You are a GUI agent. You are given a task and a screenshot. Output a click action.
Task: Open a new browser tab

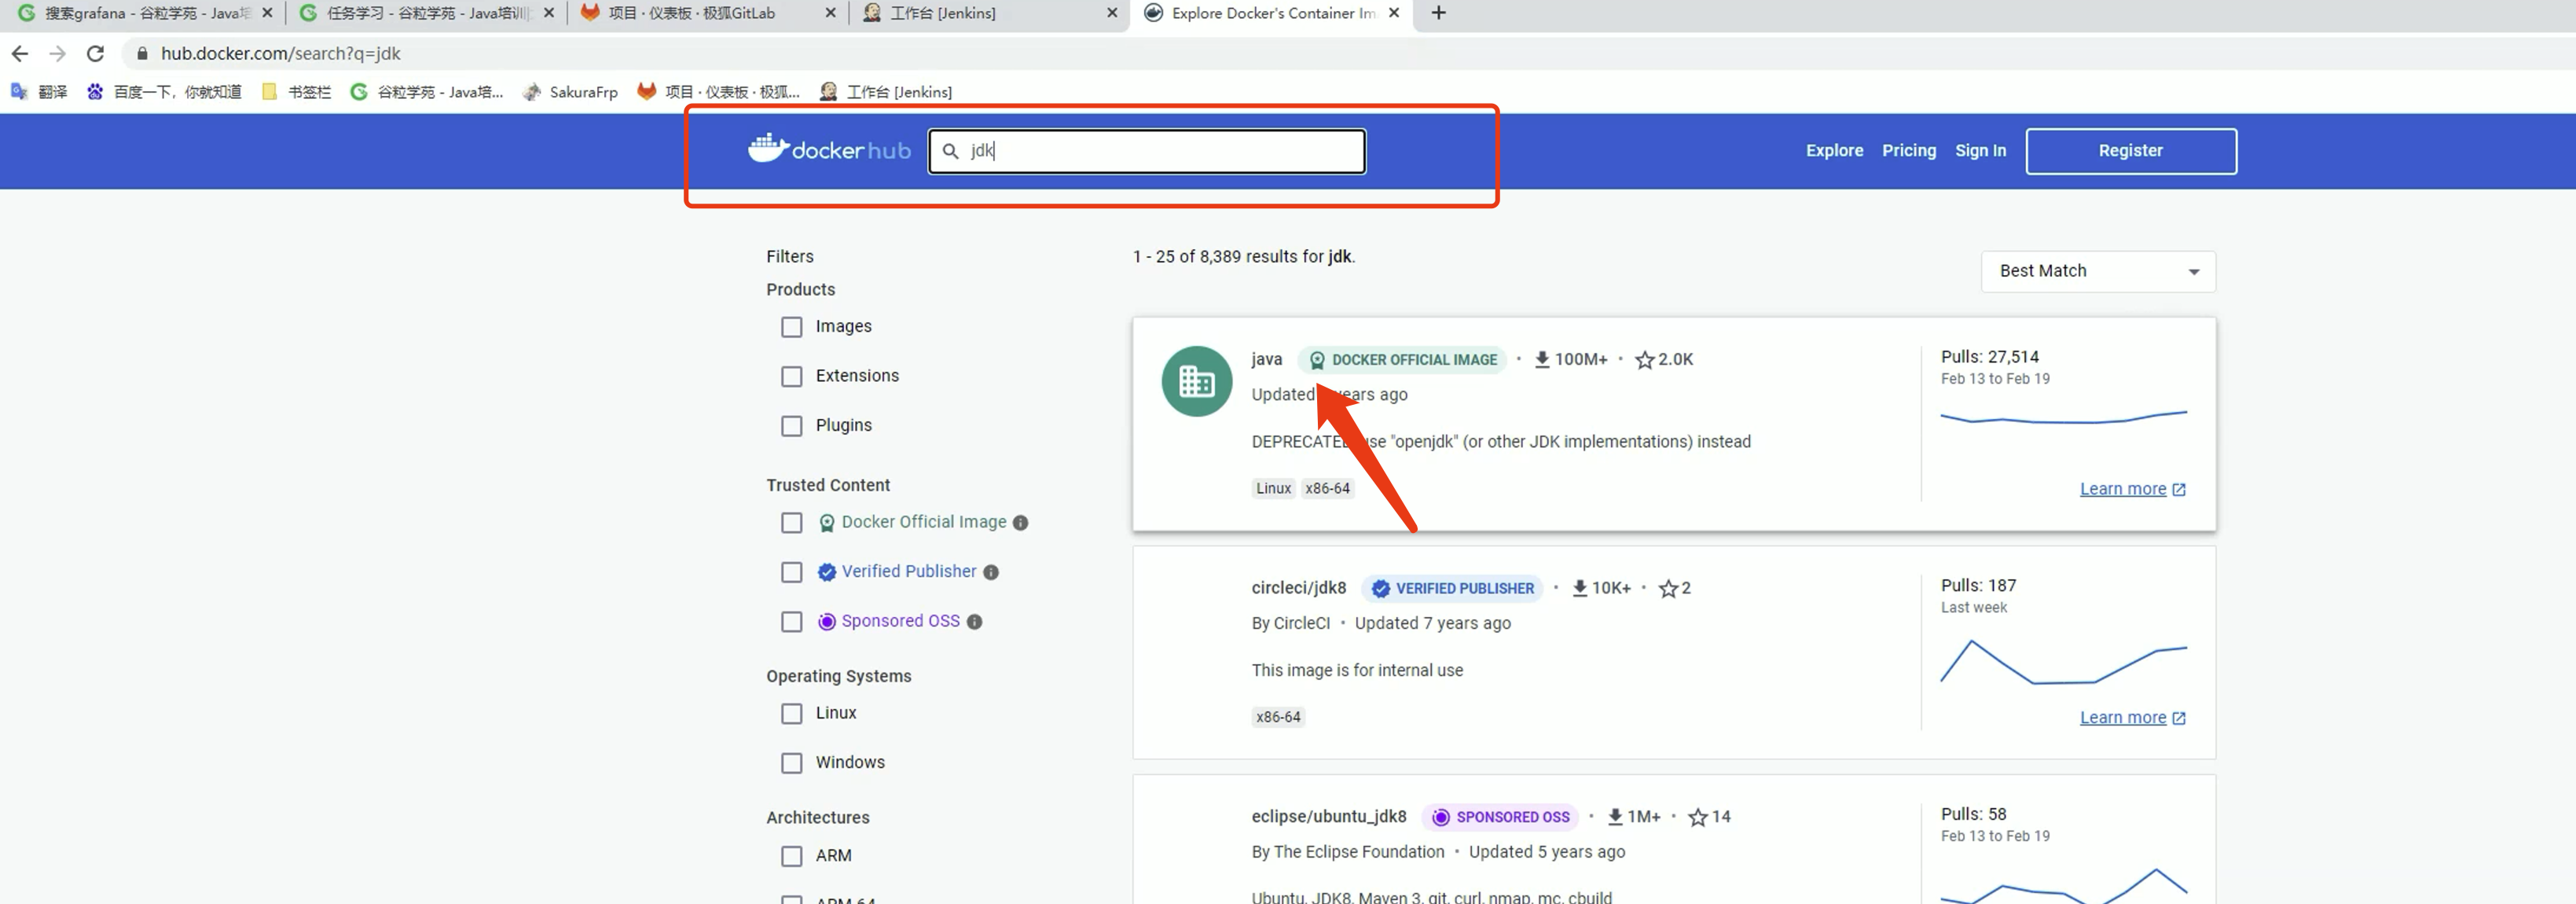point(1438,13)
